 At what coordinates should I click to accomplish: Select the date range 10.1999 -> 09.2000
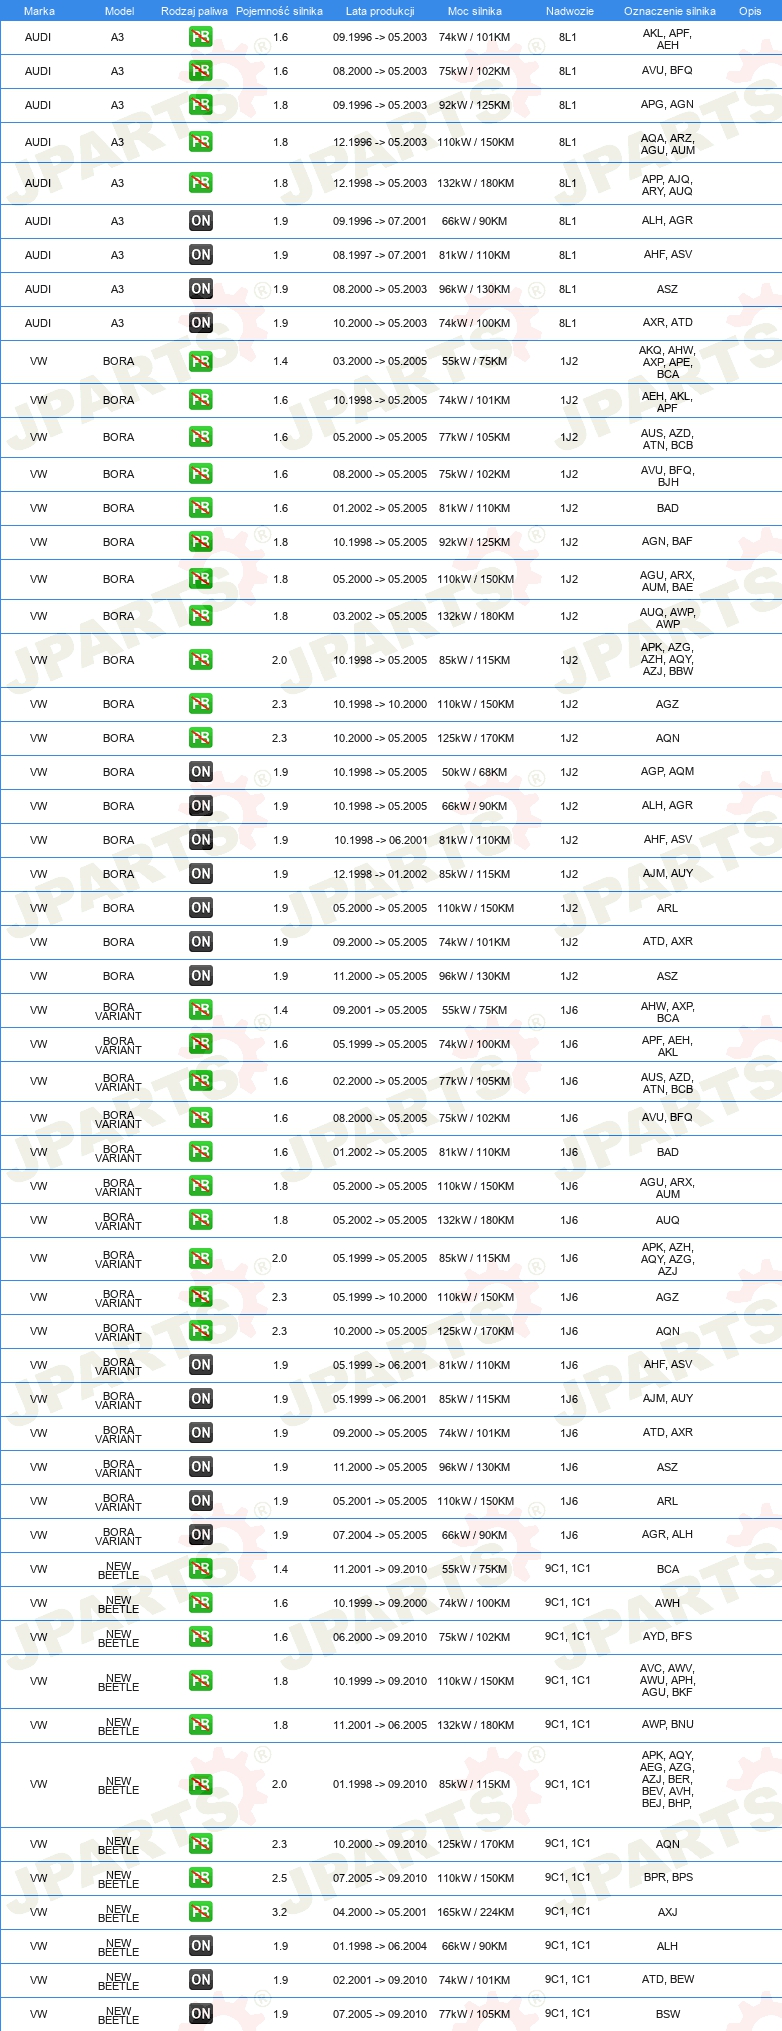(380, 1603)
